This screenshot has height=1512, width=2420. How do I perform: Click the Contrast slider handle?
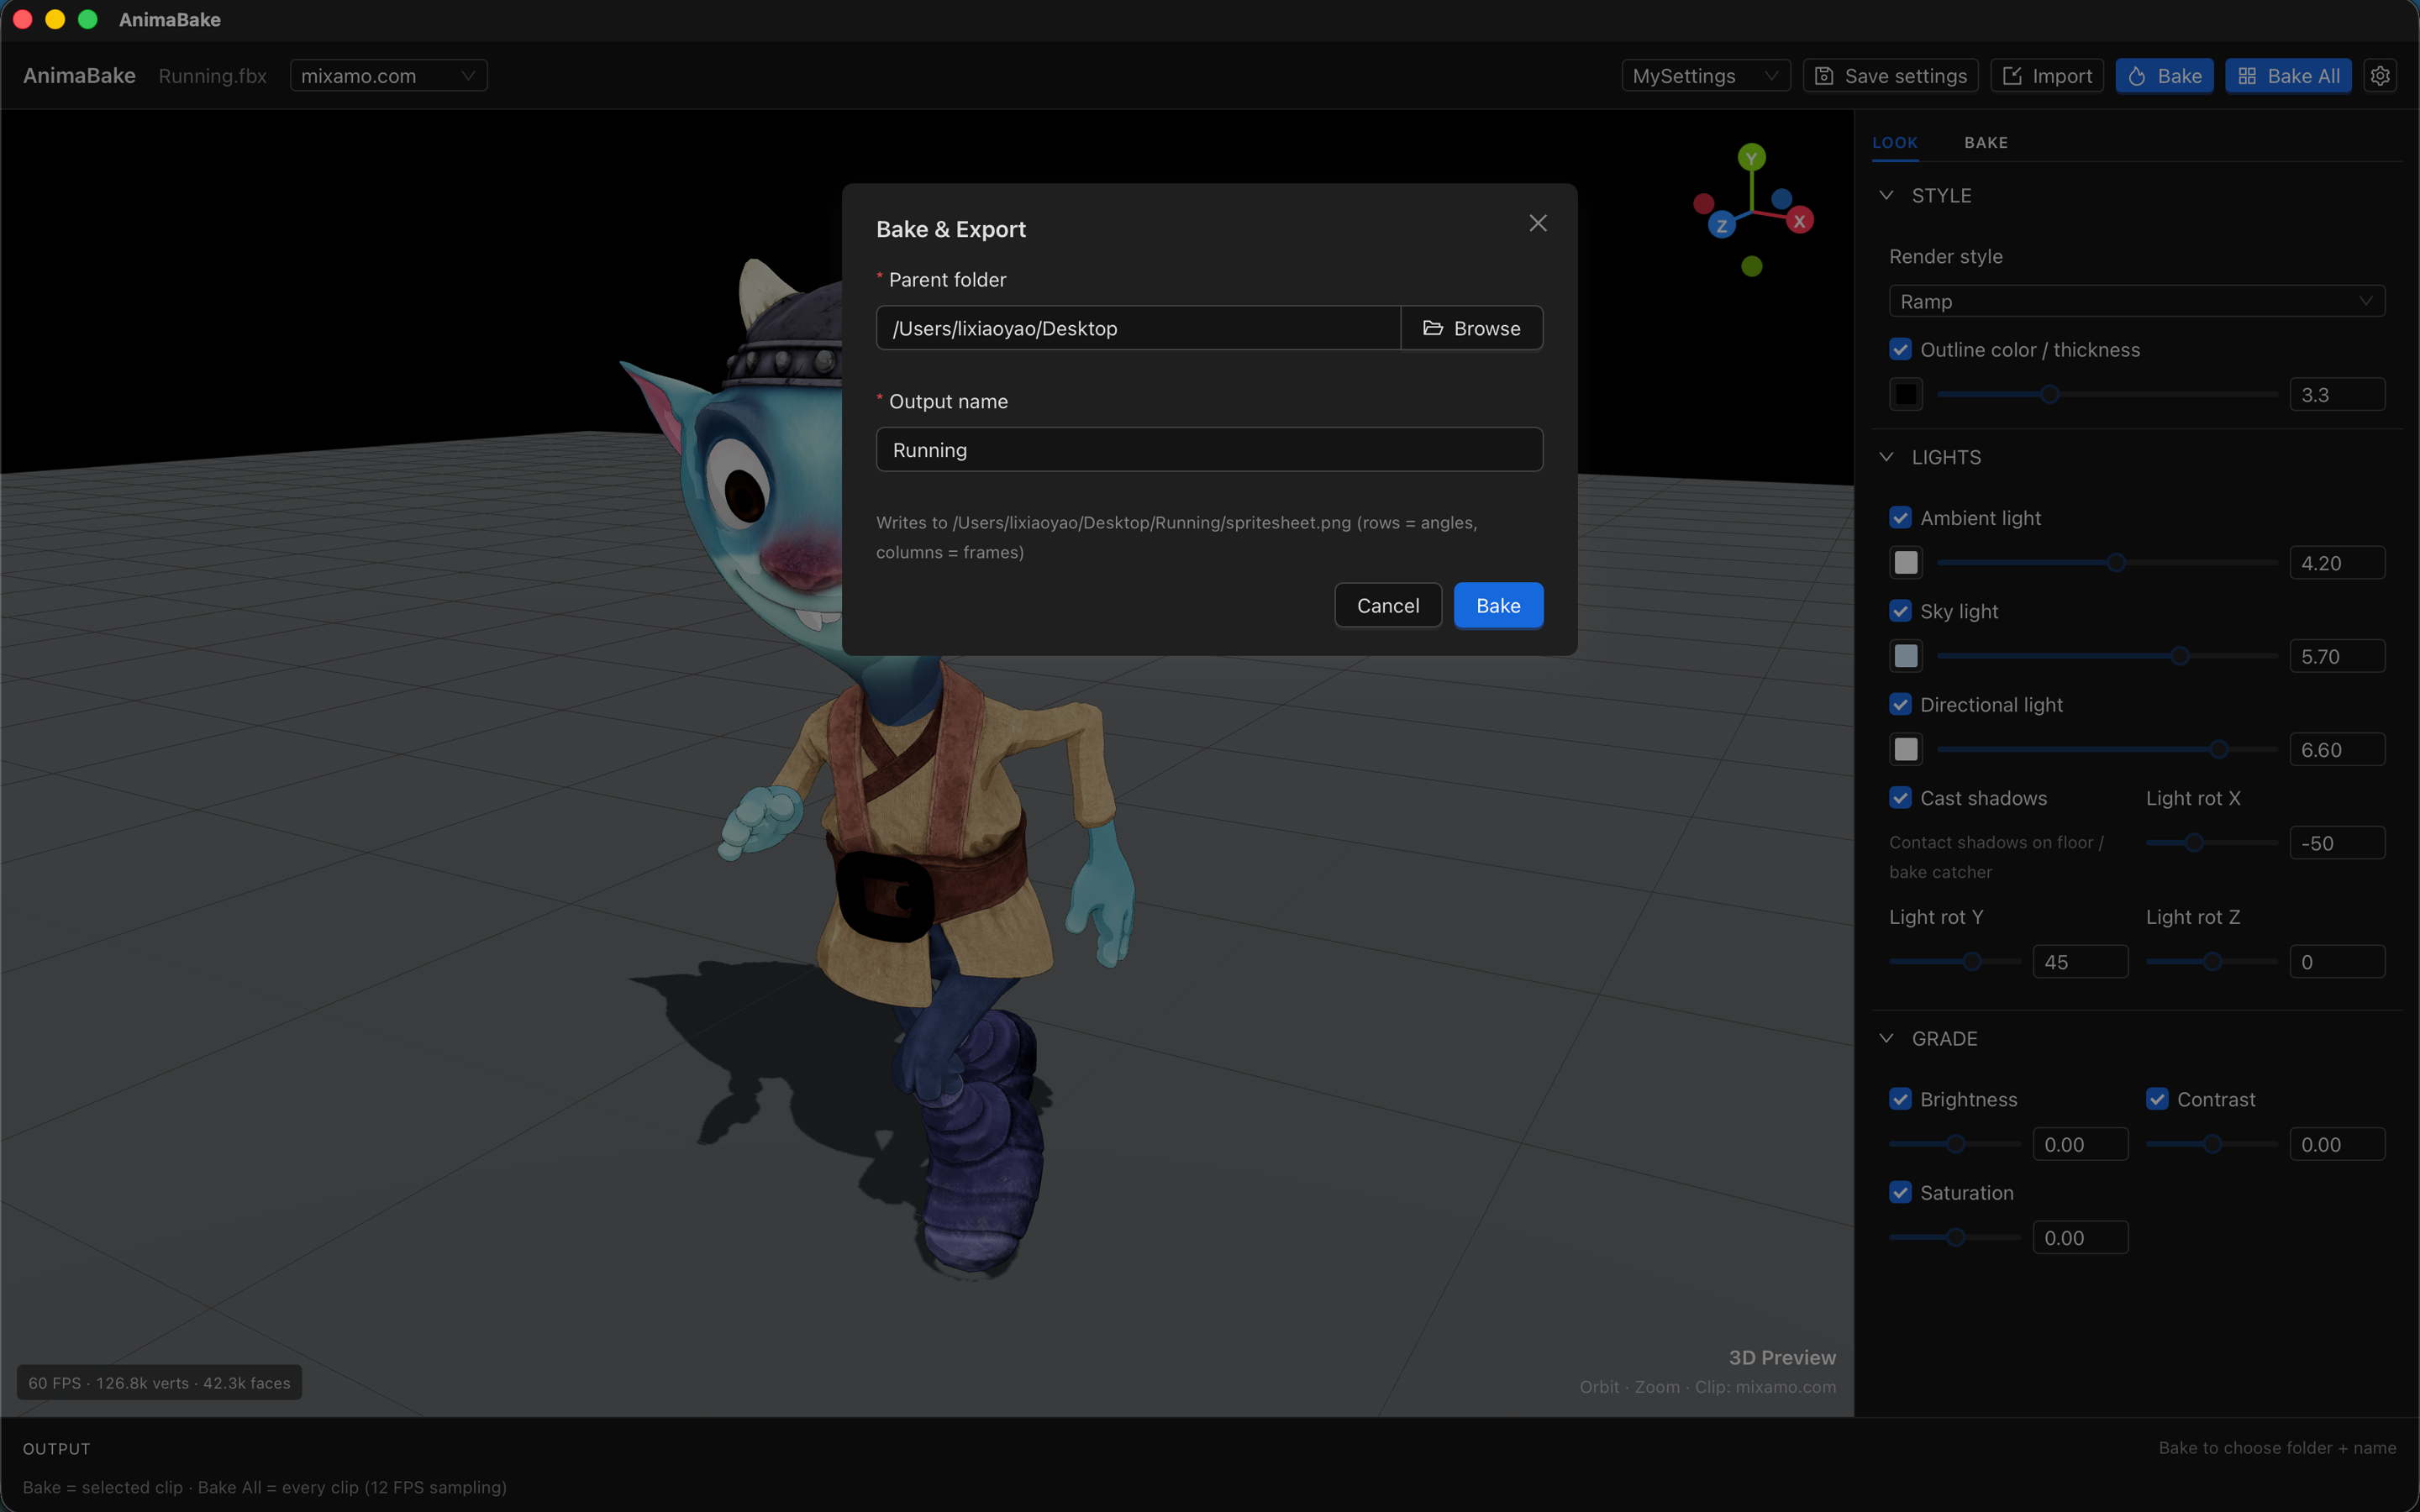pos(2213,1144)
